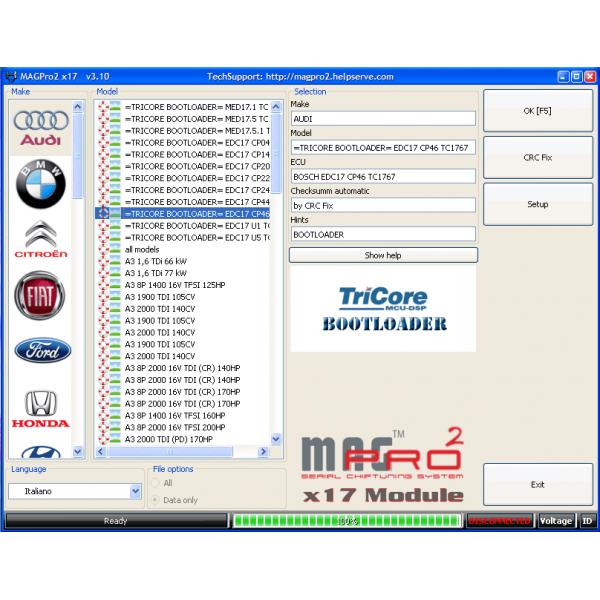Select '=TRICORE BOOTLOADER= MED17.5' row

(x=196, y=119)
